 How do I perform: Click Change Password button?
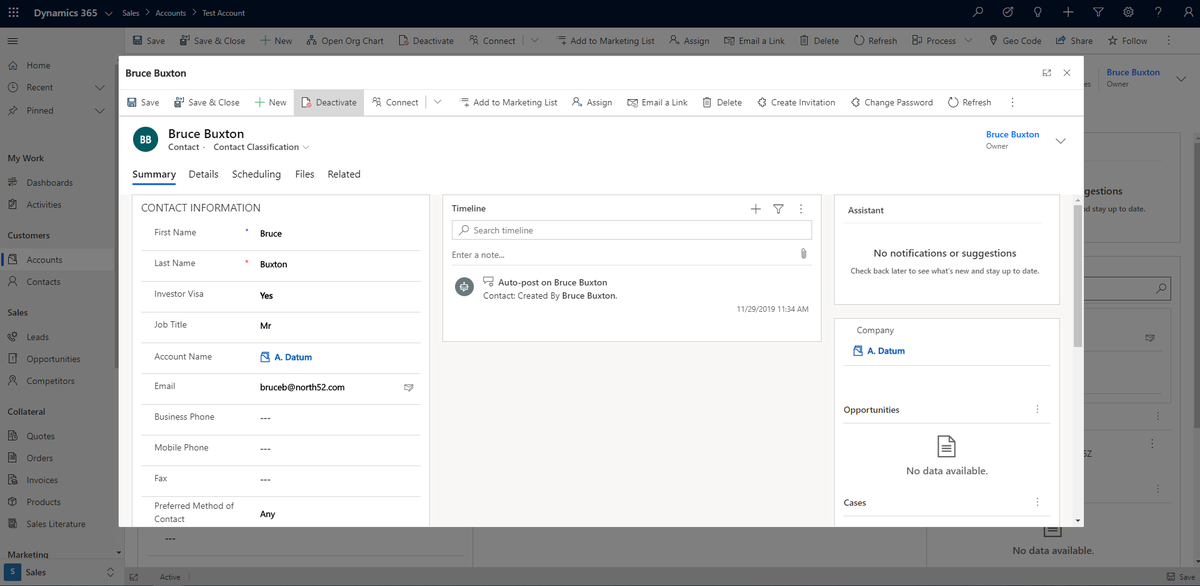(891, 102)
